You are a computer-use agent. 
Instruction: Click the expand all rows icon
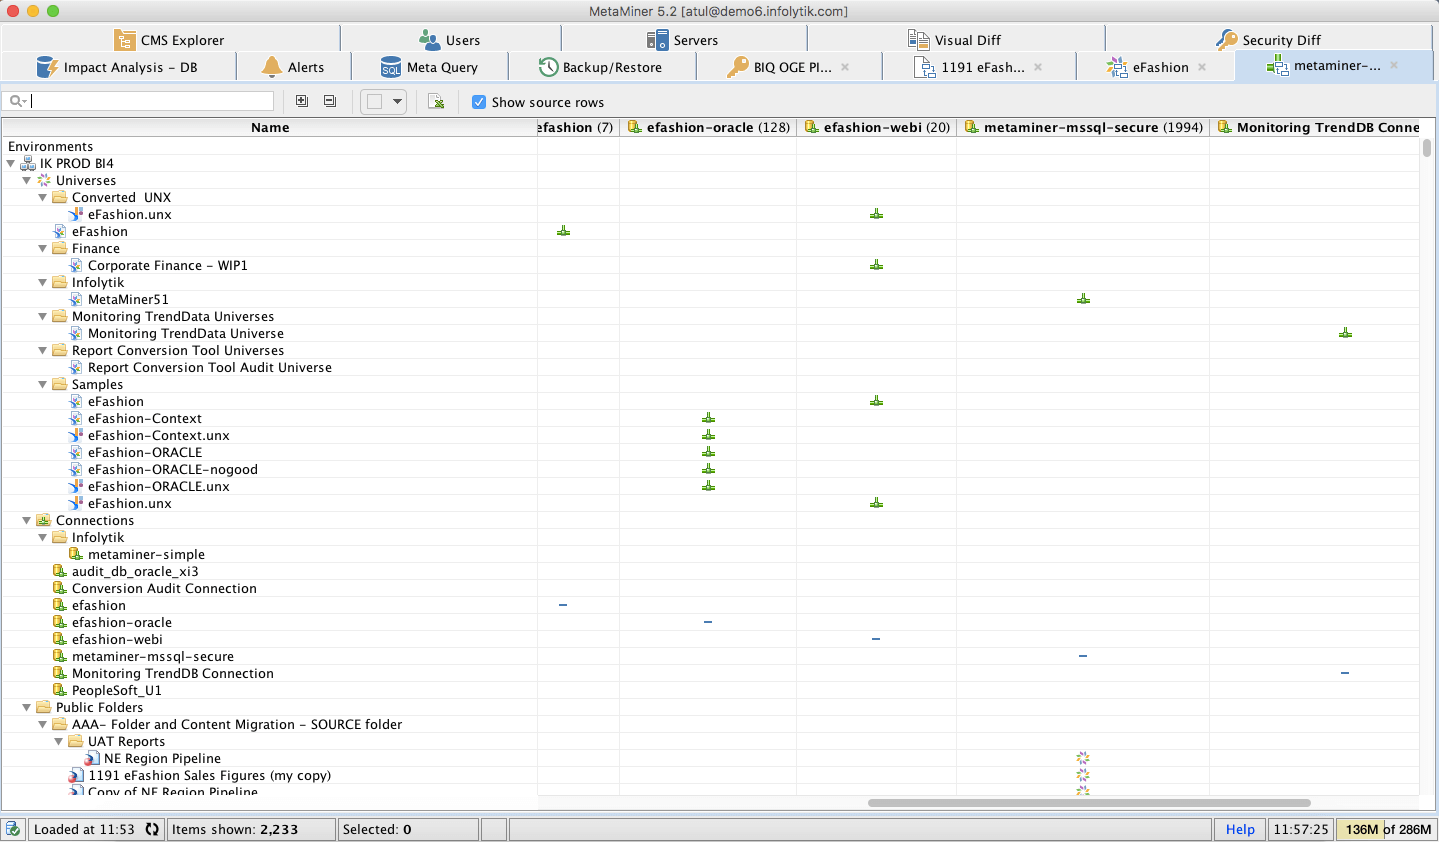[302, 101]
